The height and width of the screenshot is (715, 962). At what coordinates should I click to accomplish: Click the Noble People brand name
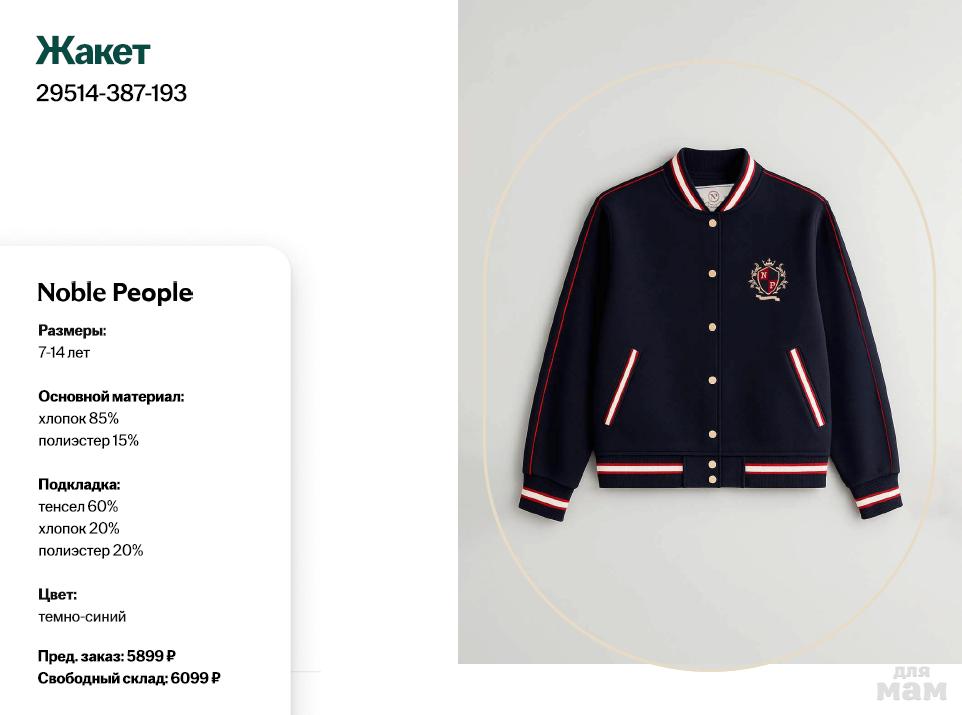(x=115, y=292)
